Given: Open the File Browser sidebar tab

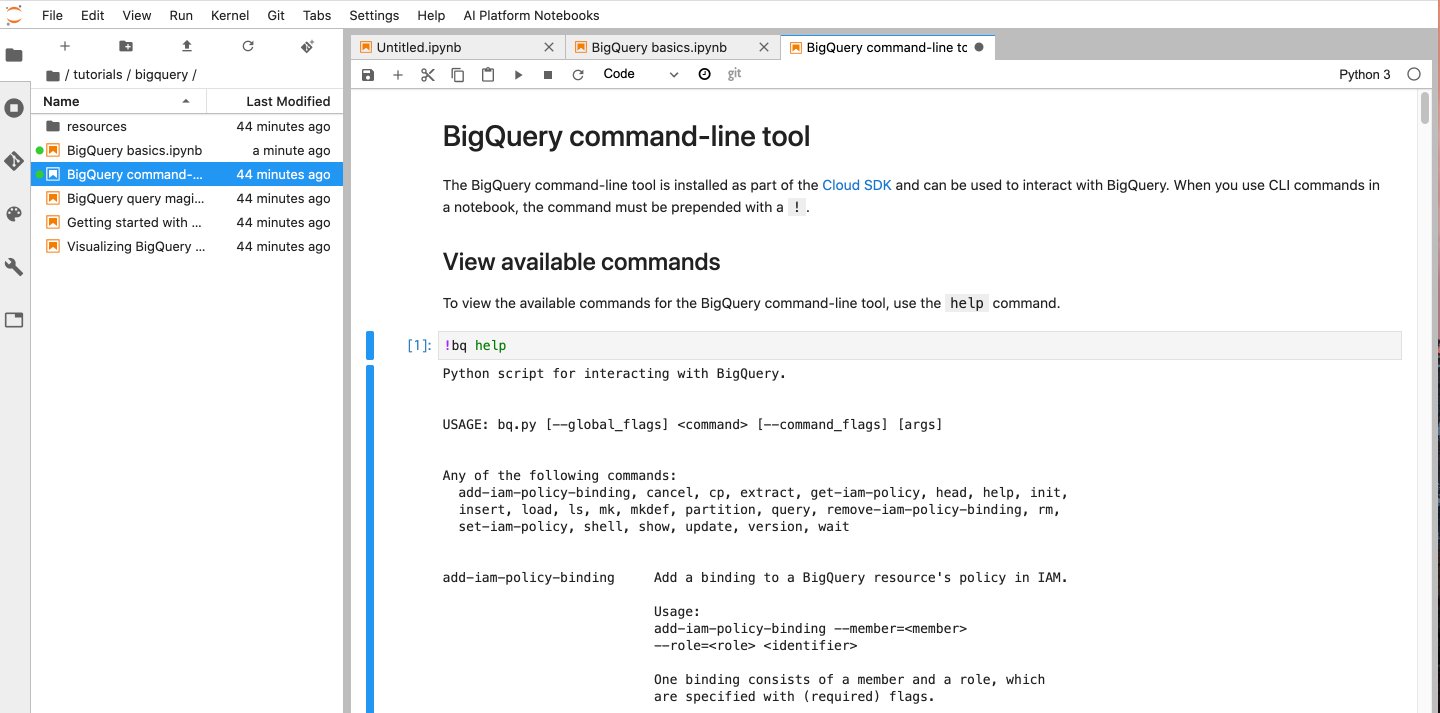Looking at the screenshot, I should point(14,55).
